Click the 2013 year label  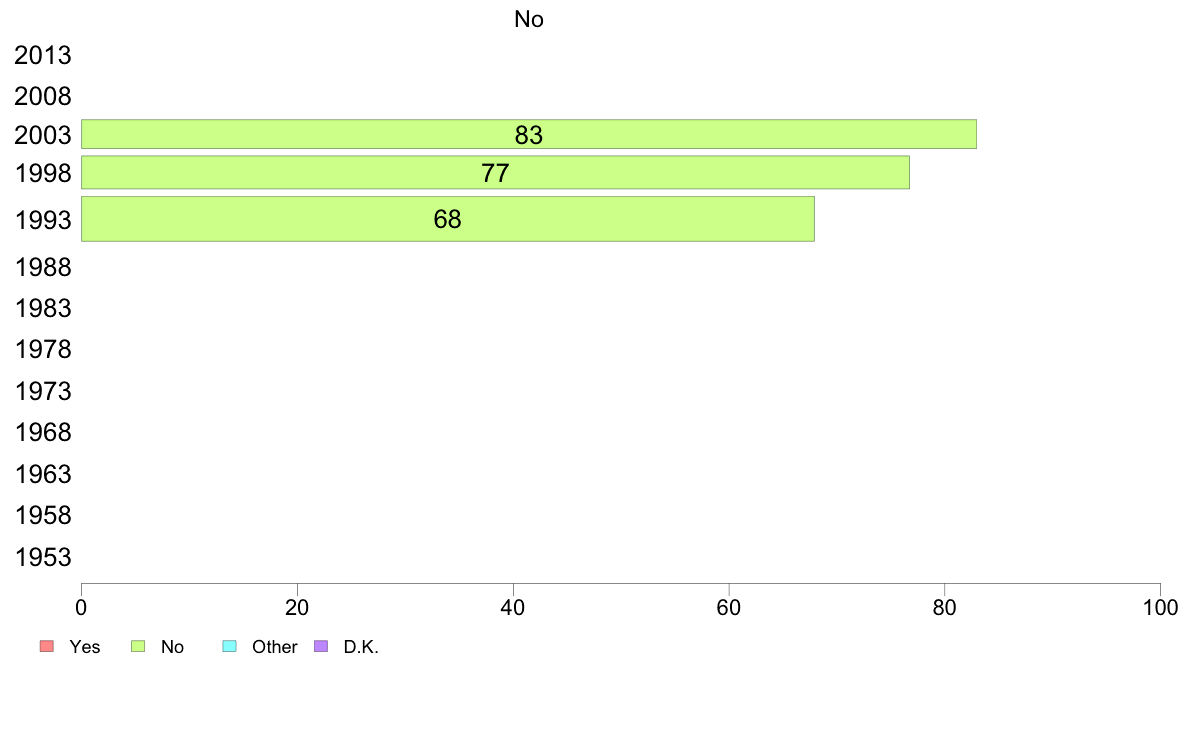[x=43, y=55]
